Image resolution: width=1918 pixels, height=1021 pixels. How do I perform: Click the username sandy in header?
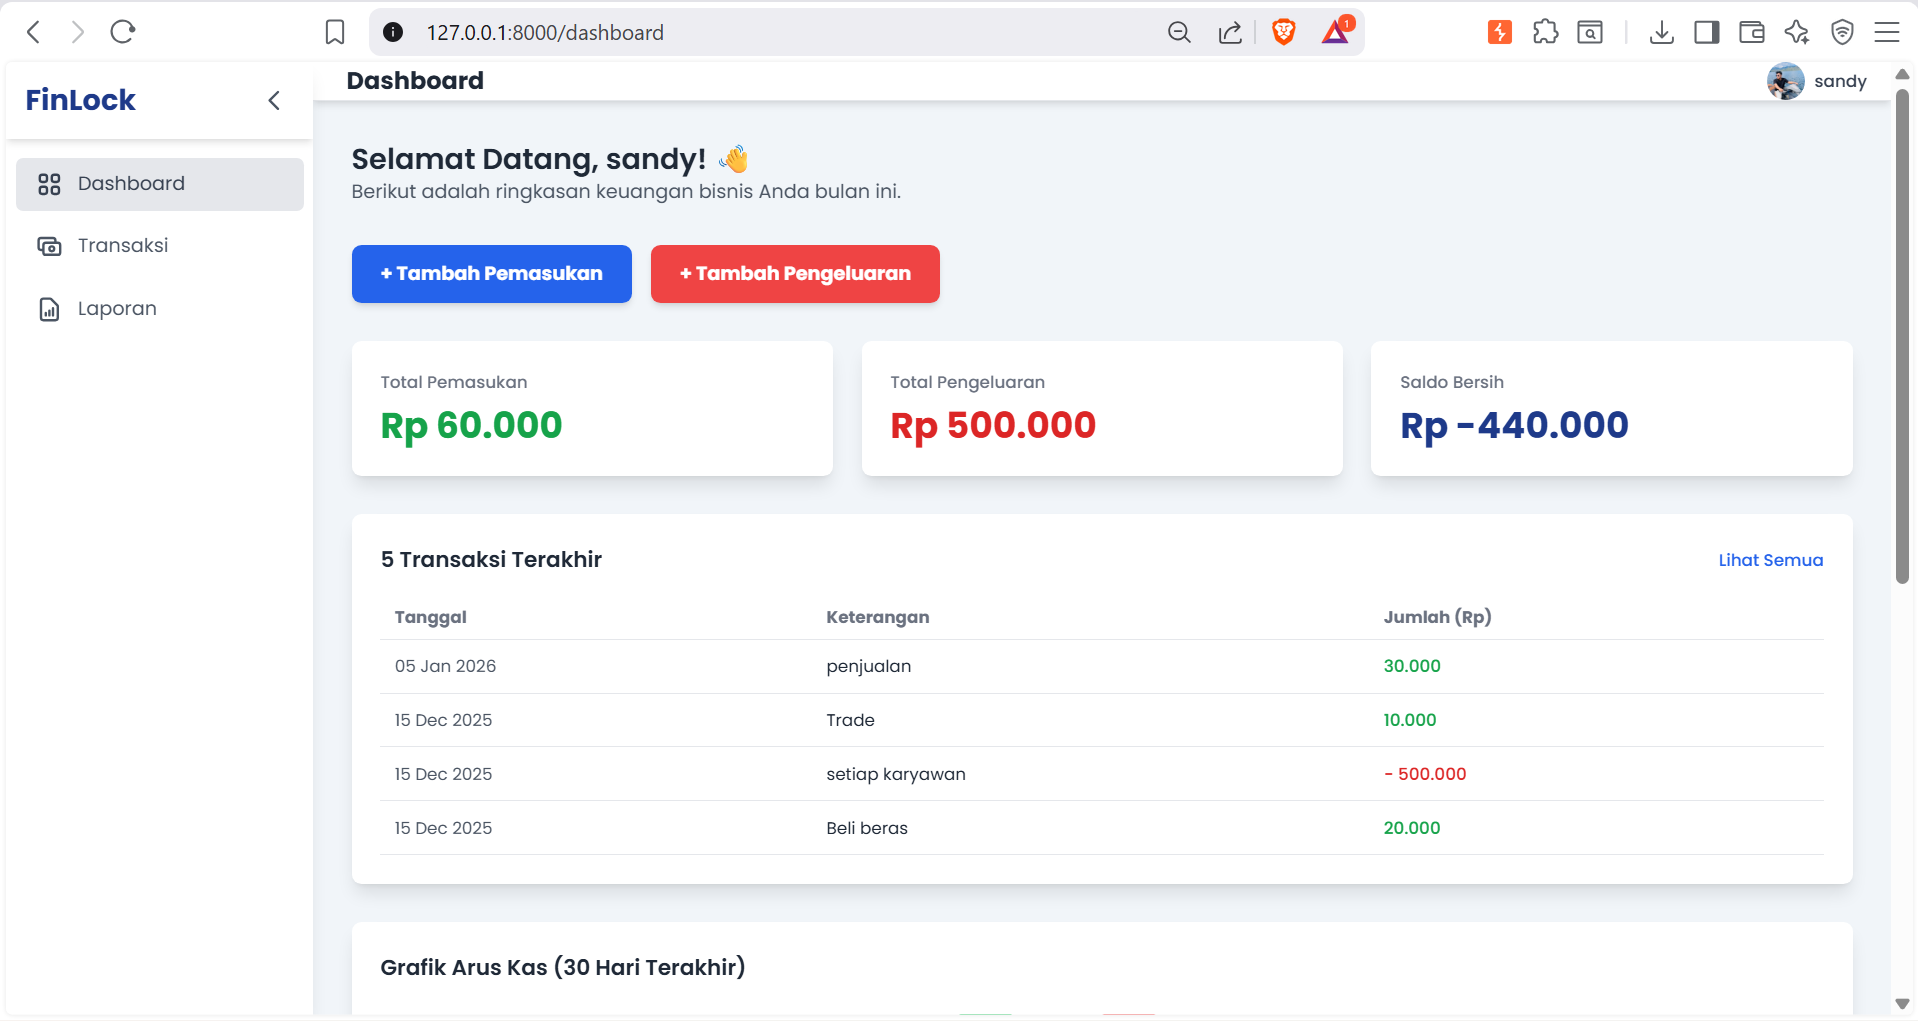point(1840,82)
